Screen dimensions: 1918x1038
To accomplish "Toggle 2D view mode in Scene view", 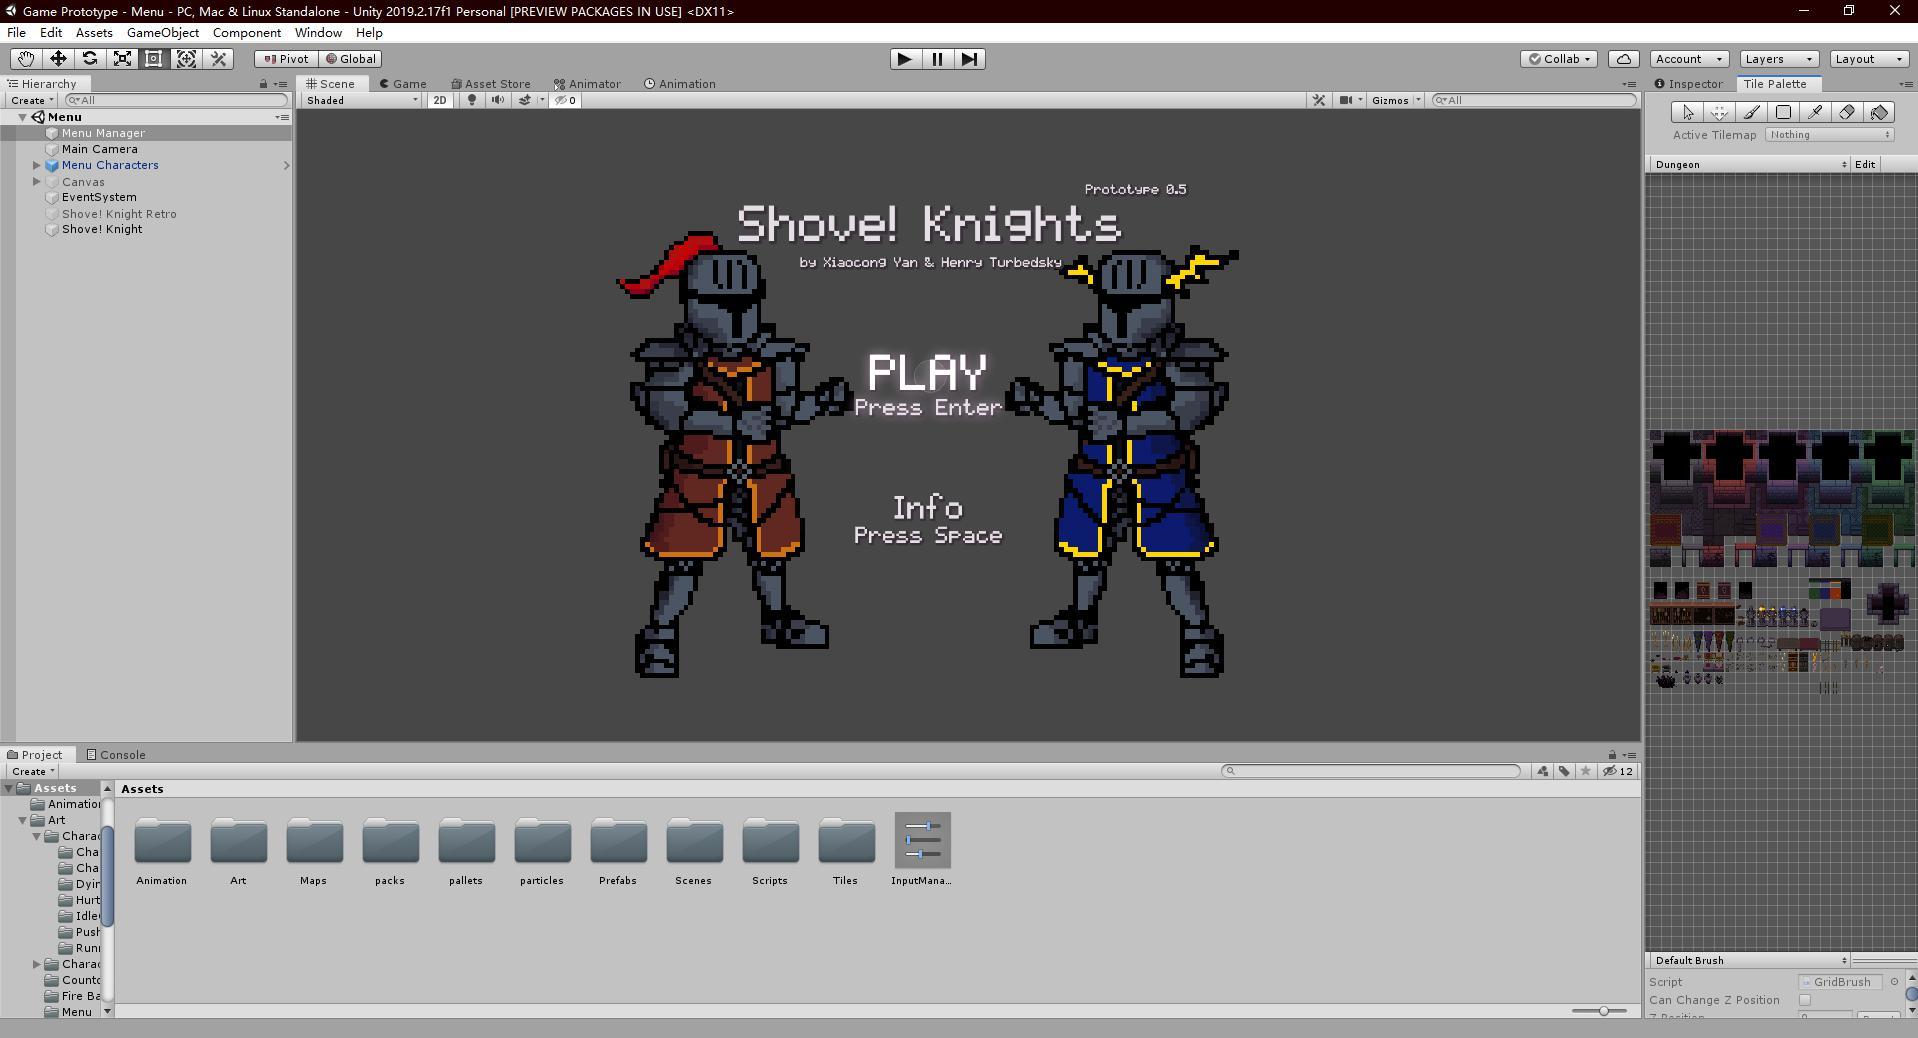I will tap(440, 100).
